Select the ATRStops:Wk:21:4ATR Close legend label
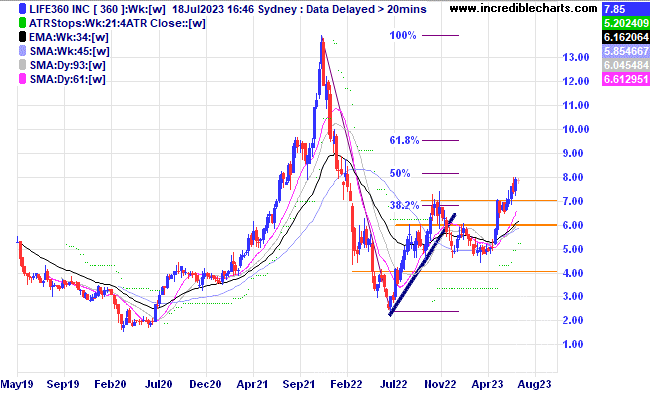The image size is (651, 395). click(117, 23)
